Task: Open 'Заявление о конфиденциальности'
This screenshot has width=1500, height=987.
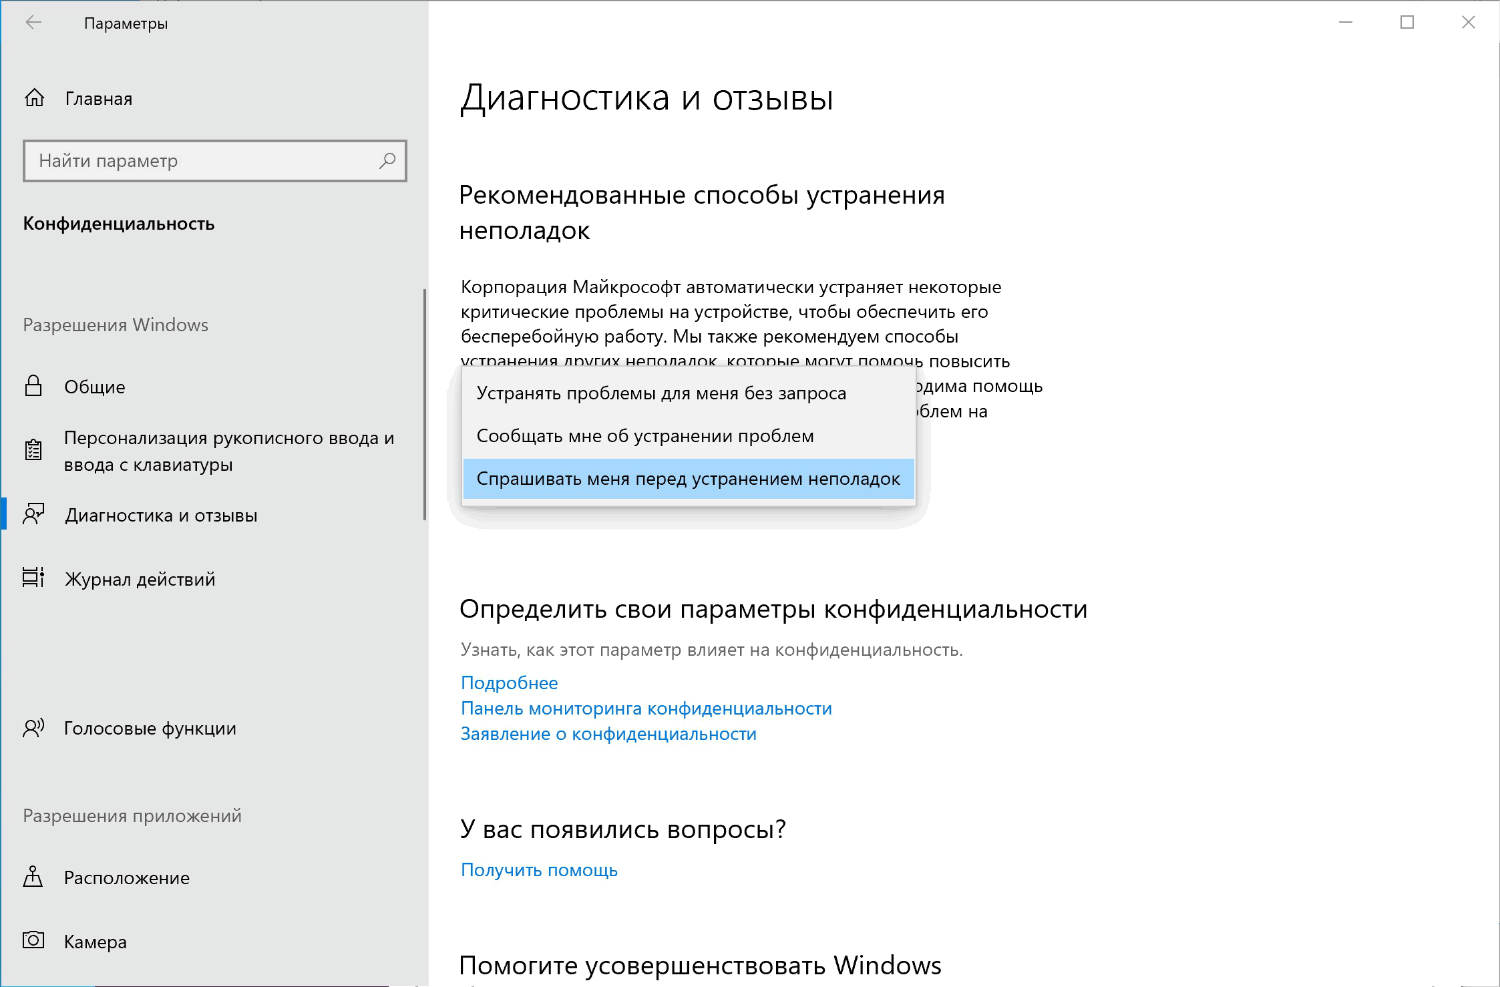Action: [608, 733]
